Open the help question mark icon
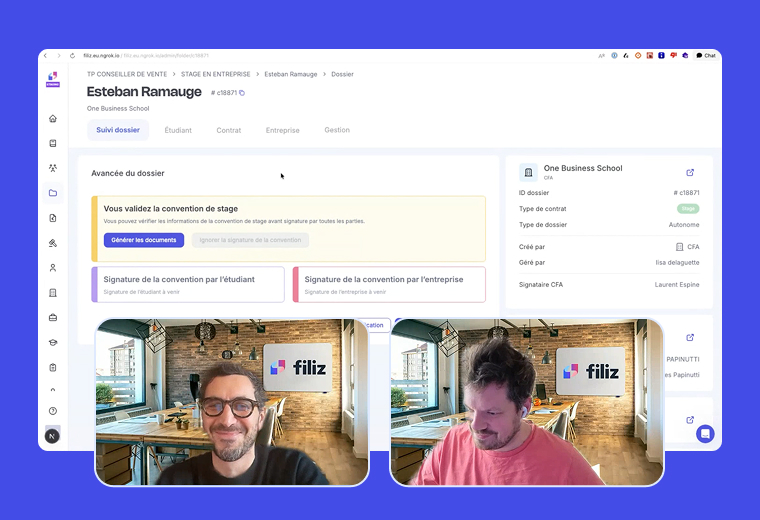The height and width of the screenshot is (520, 760). (x=53, y=411)
